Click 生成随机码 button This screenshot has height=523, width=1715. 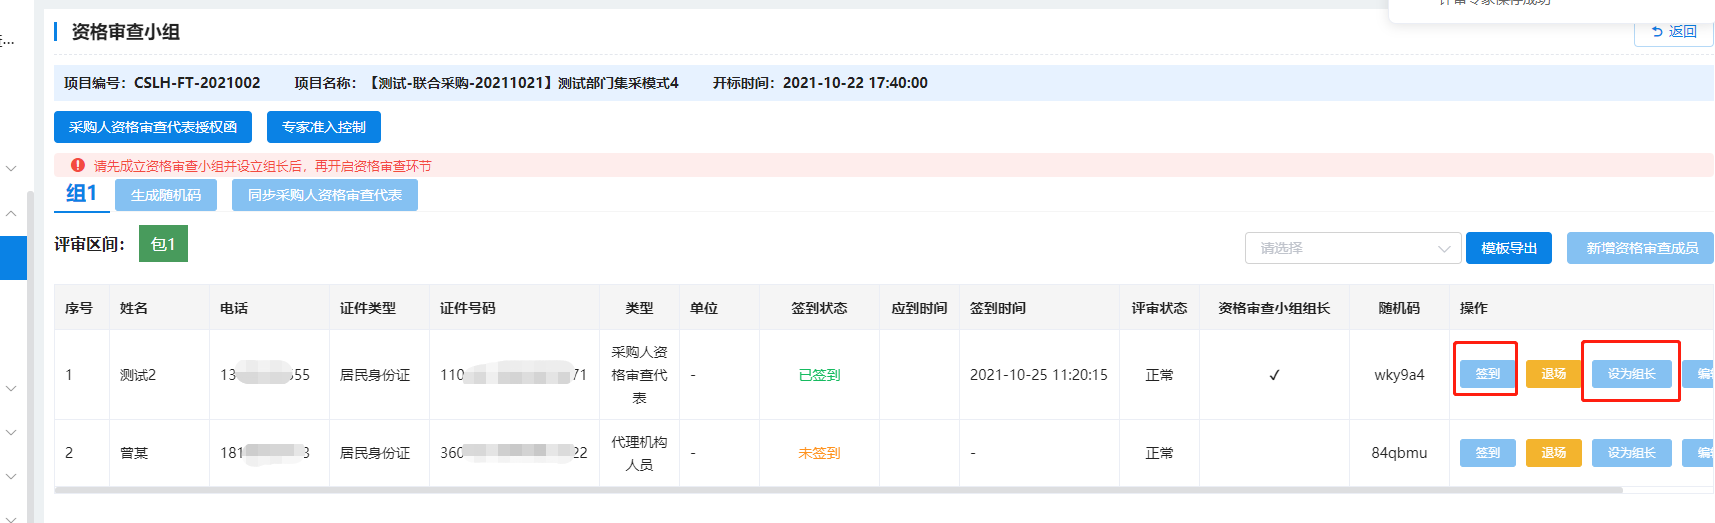pos(166,195)
